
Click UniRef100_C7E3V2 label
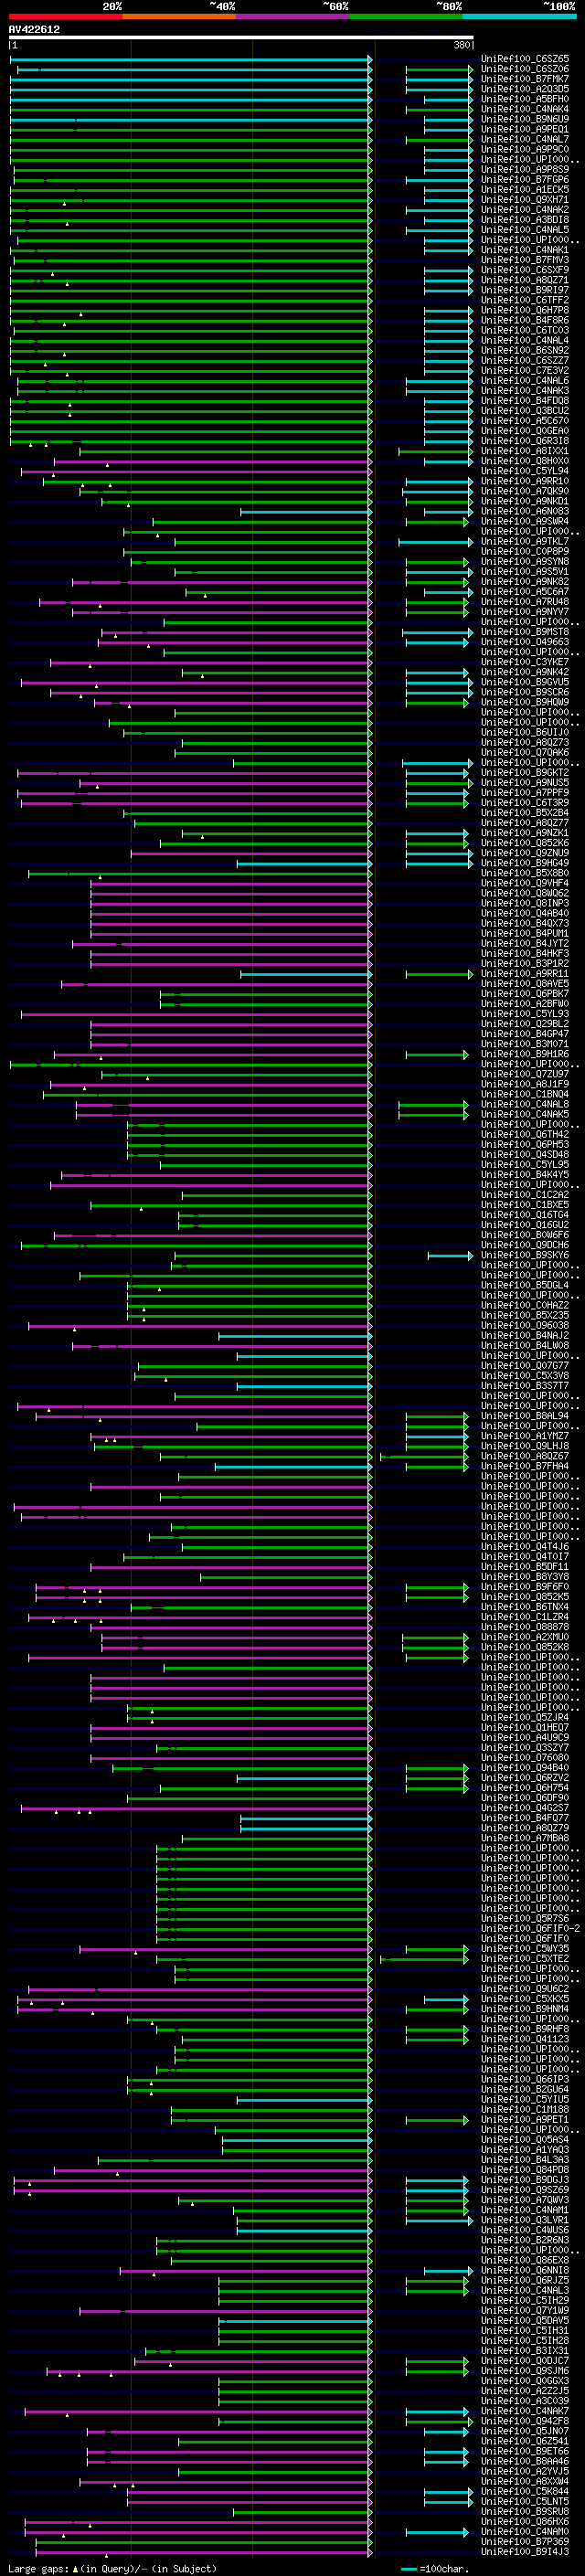coord(525,370)
